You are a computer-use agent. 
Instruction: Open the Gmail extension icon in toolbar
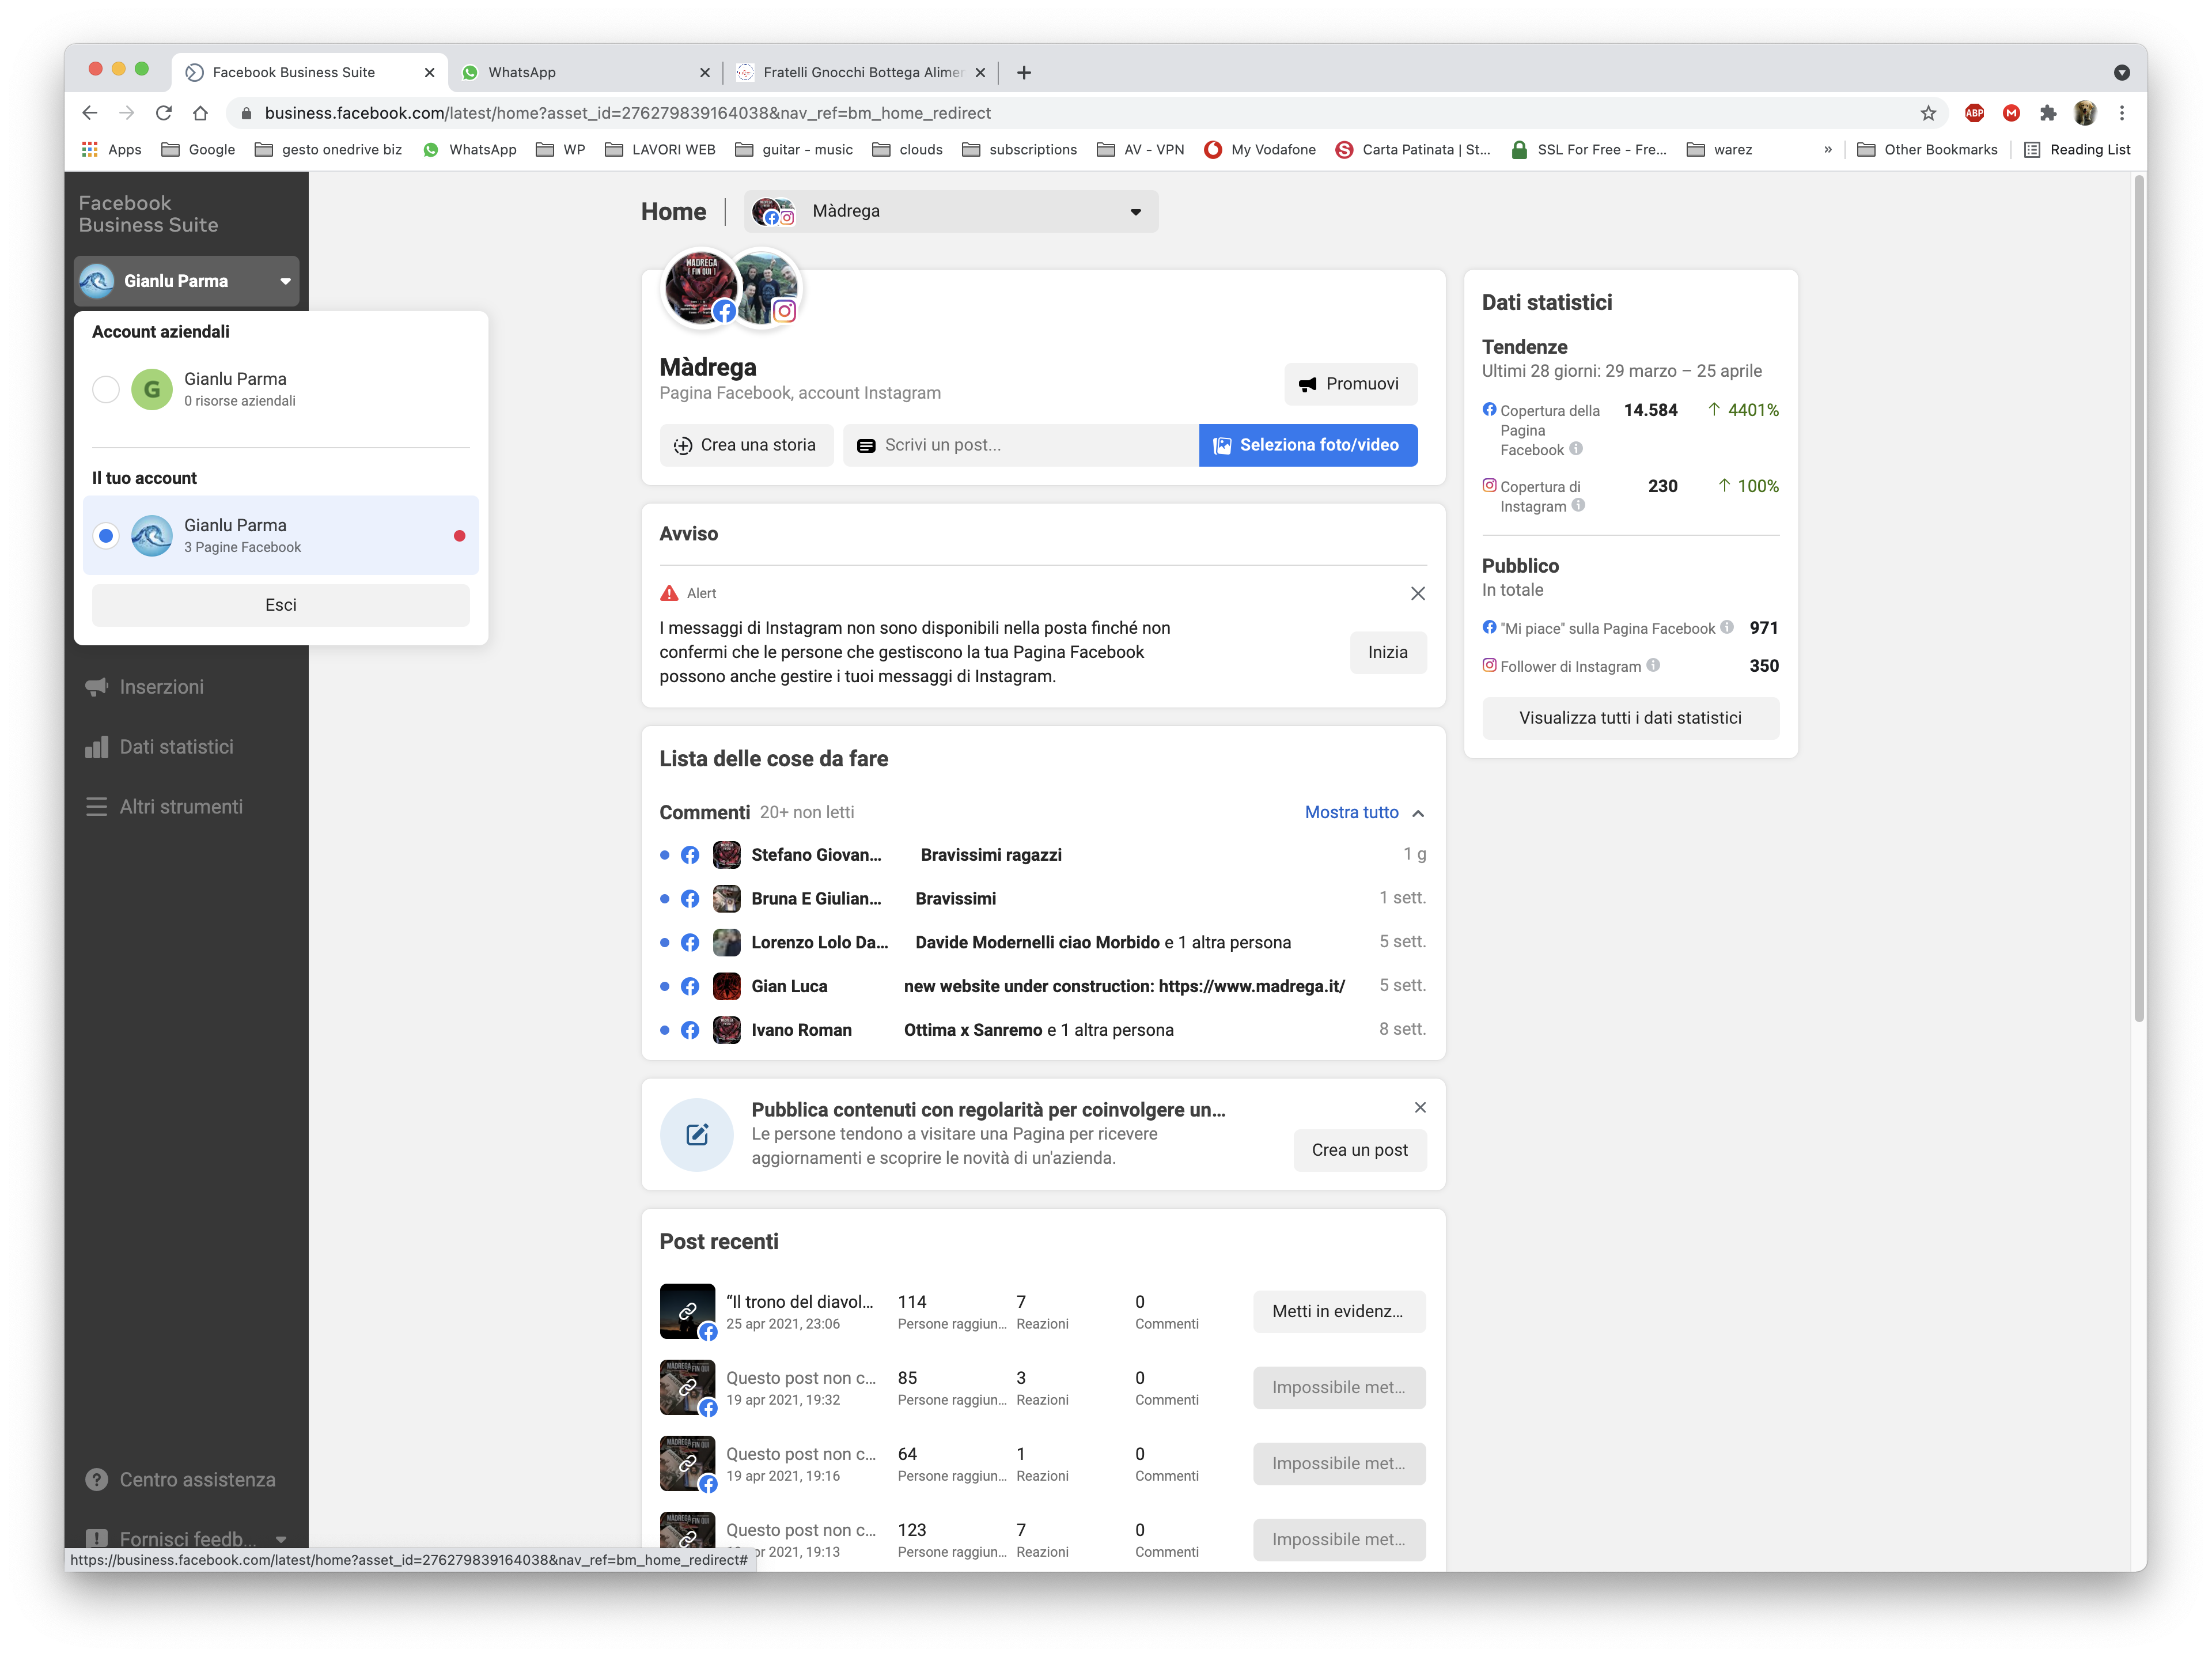(2011, 113)
